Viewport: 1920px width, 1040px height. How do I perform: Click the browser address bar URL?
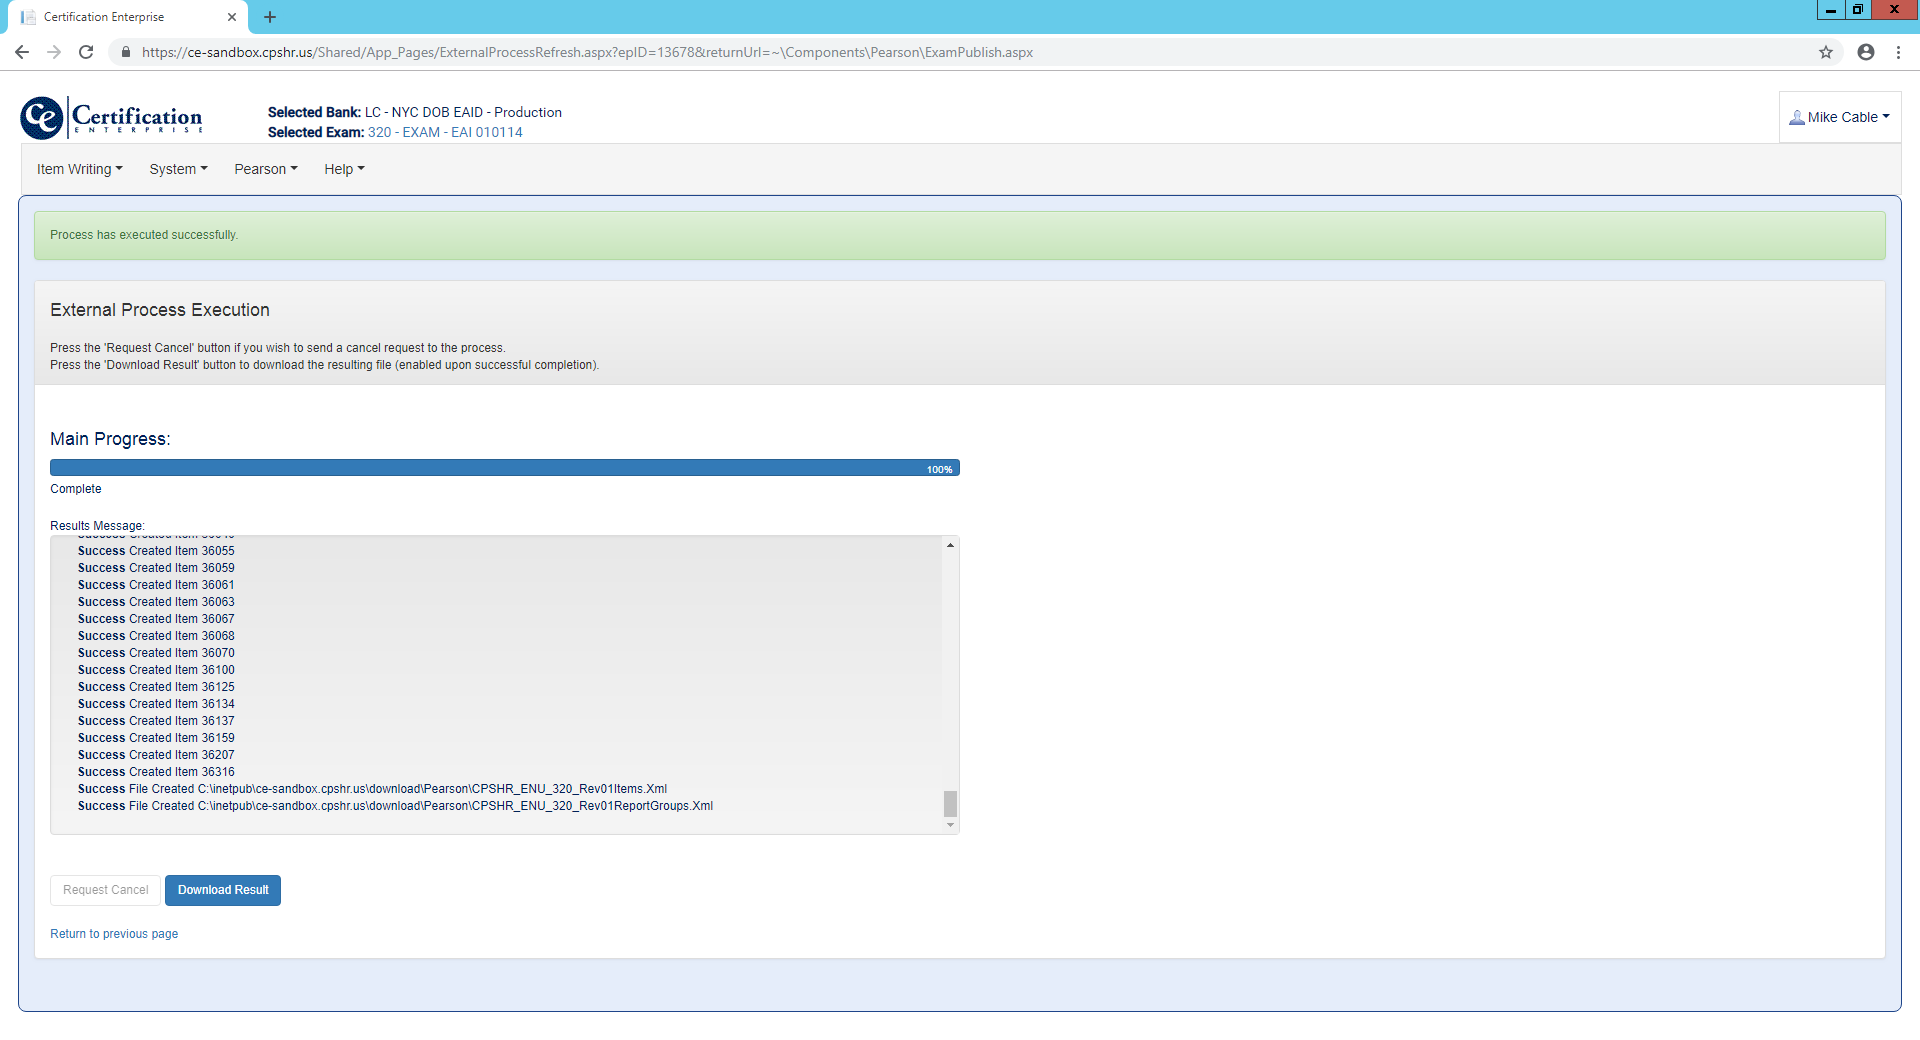587,52
